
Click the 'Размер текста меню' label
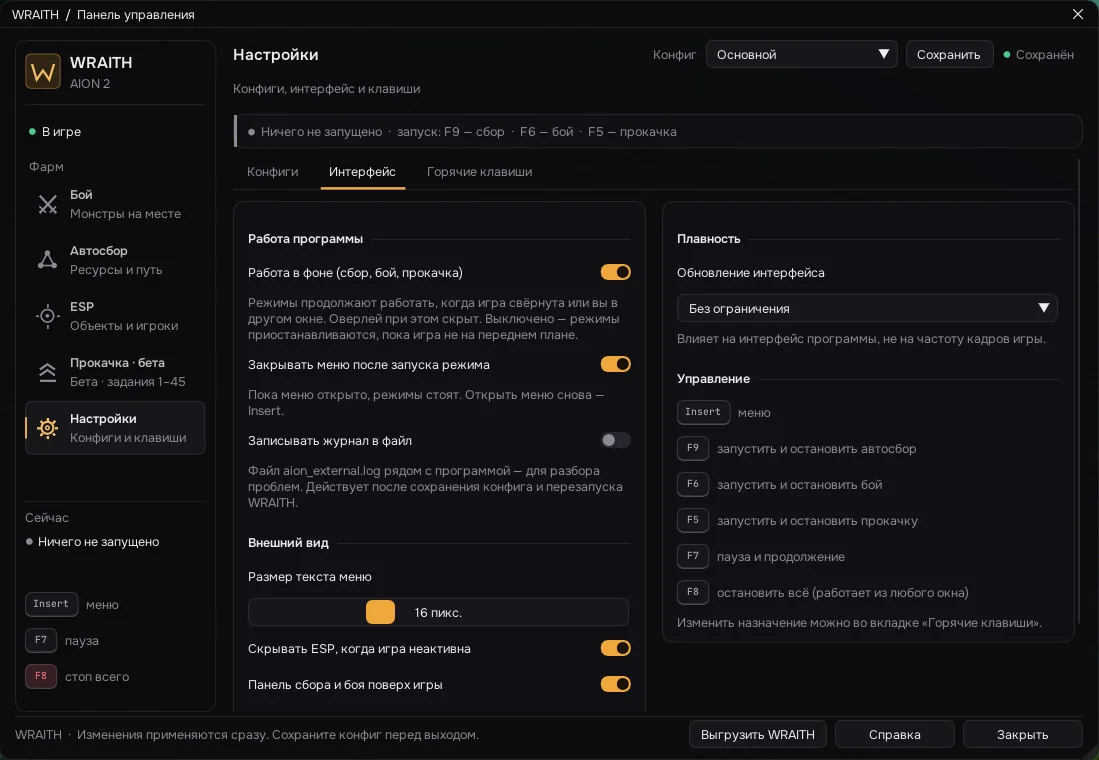(x=310, y=577)
